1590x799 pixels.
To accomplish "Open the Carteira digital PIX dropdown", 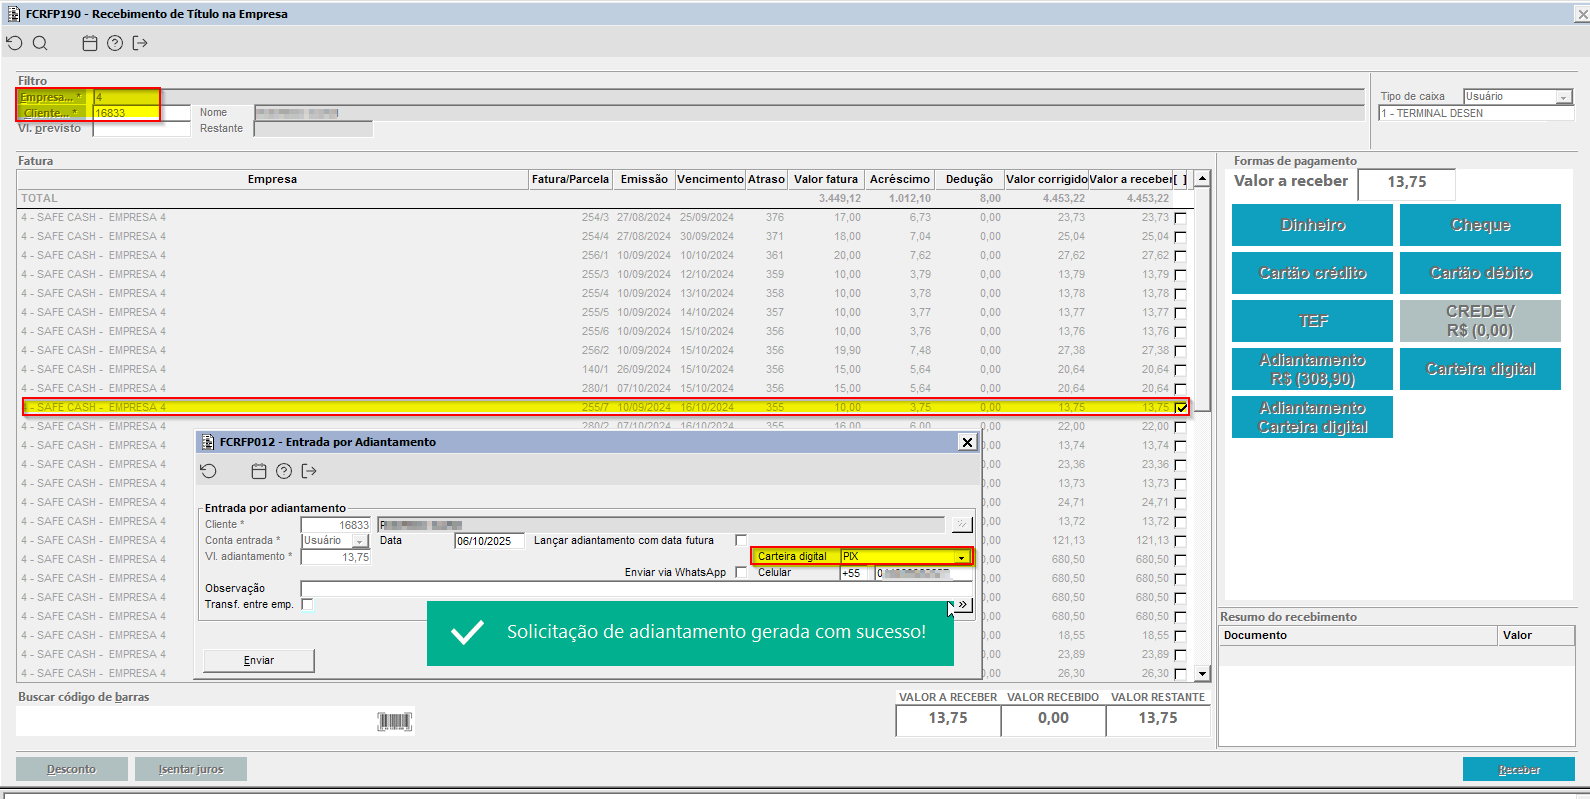I will tap(961, 557).
